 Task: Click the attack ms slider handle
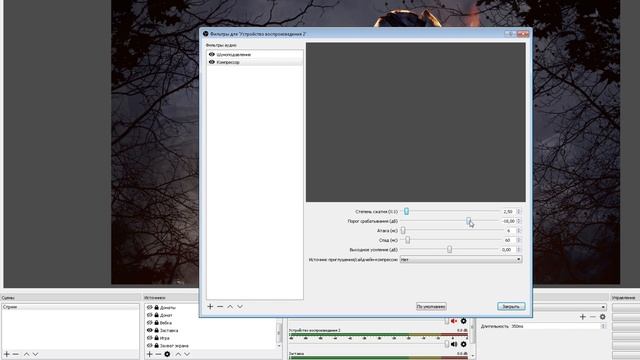click(403, 231)
